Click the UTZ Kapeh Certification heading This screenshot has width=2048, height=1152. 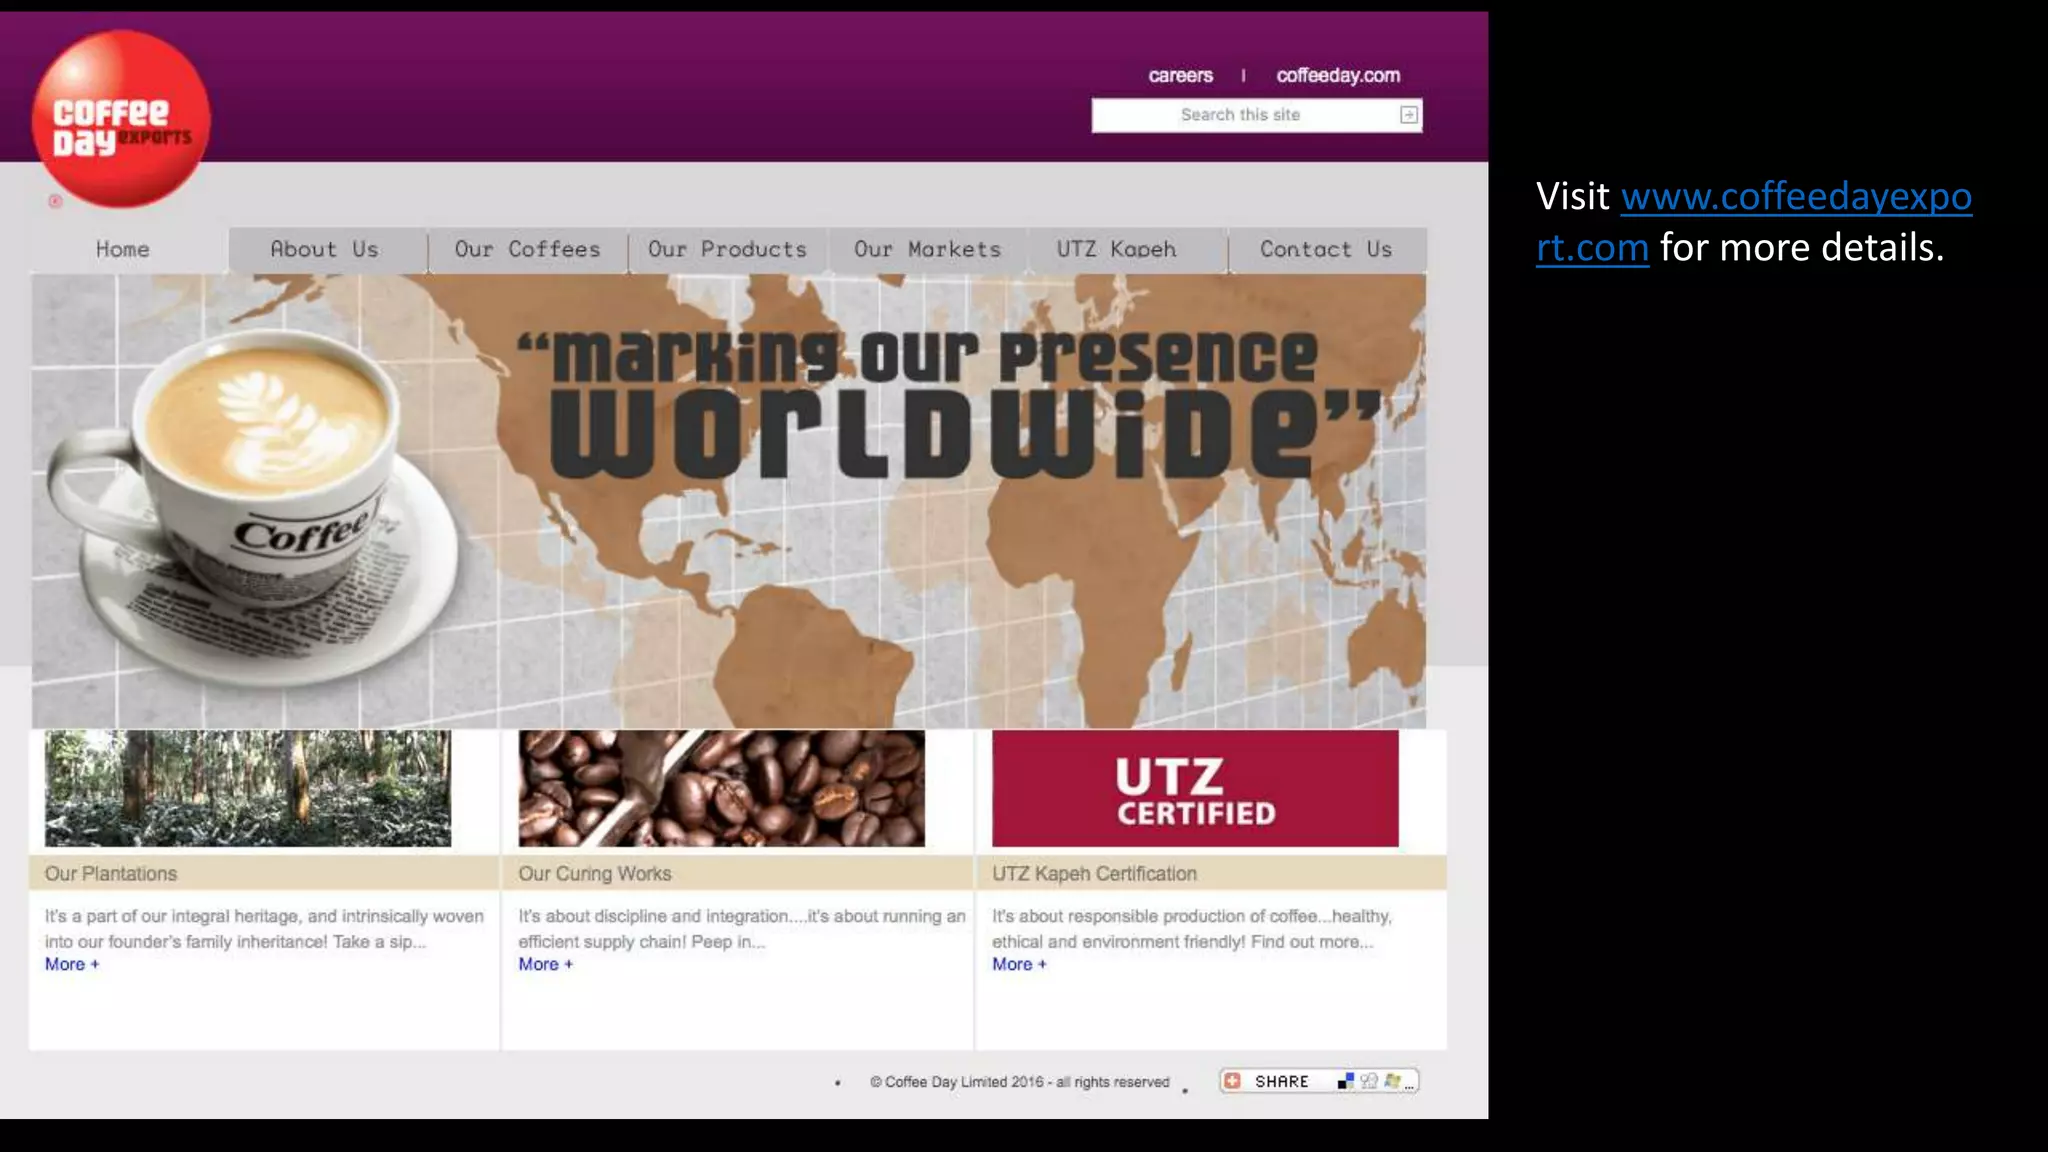pos(1094,874)
